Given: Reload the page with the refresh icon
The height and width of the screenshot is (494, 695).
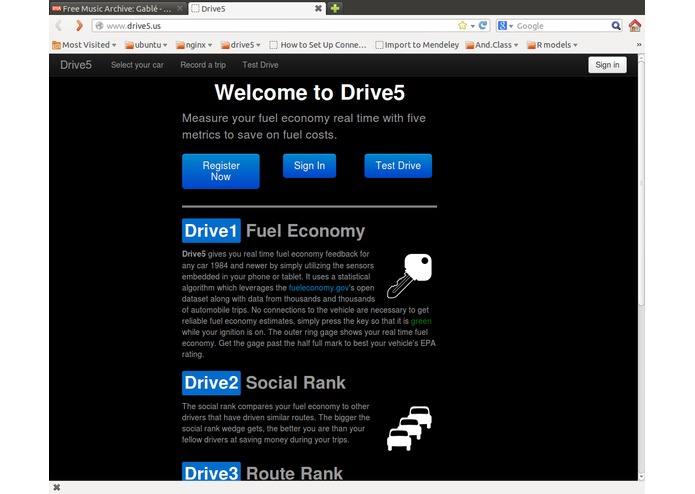Looking at the screenshot, I should click(483, 26).
